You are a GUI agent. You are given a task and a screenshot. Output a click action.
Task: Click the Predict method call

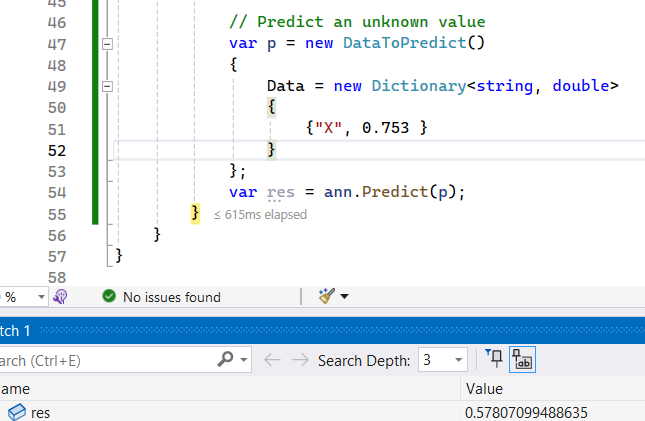coord(395,192)
